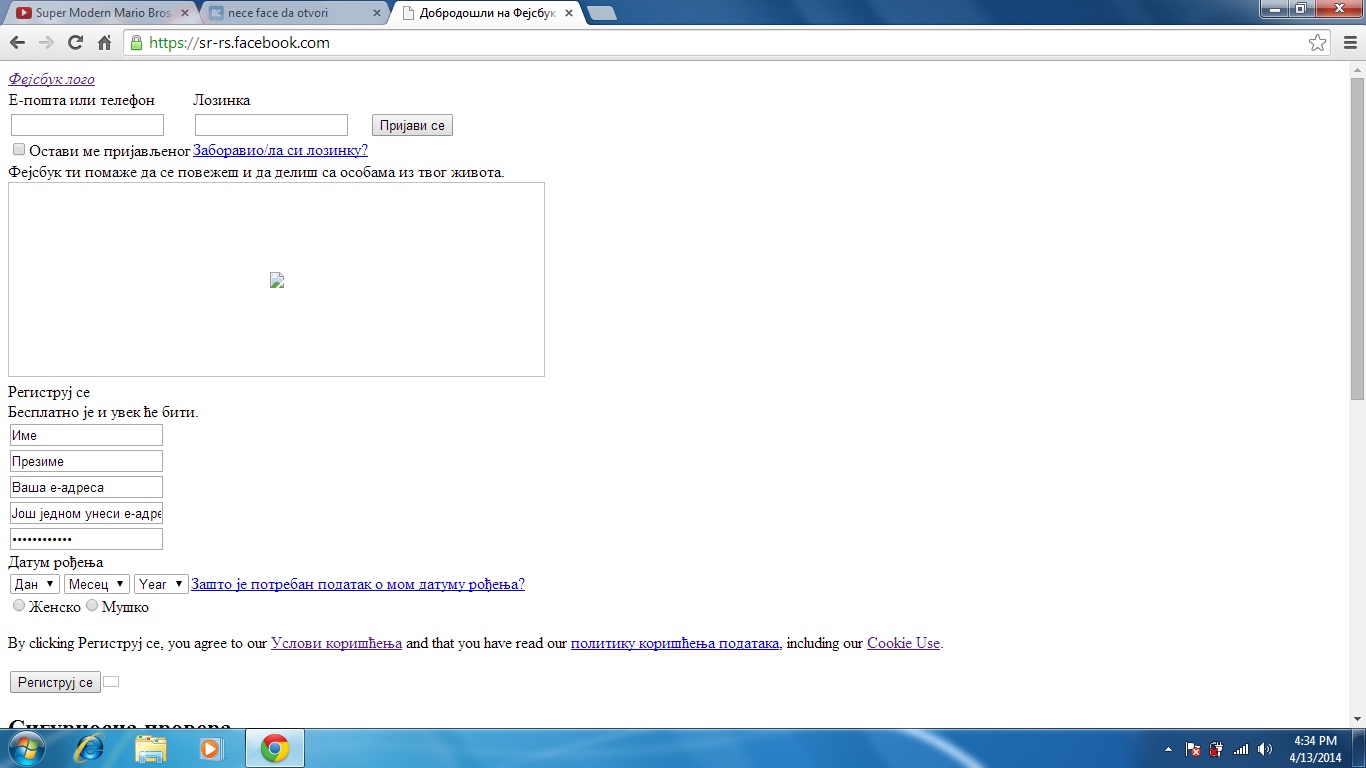Tick the Остави ме пријављеног checkbox
The image size is (1366, 768).
point(19,150)
